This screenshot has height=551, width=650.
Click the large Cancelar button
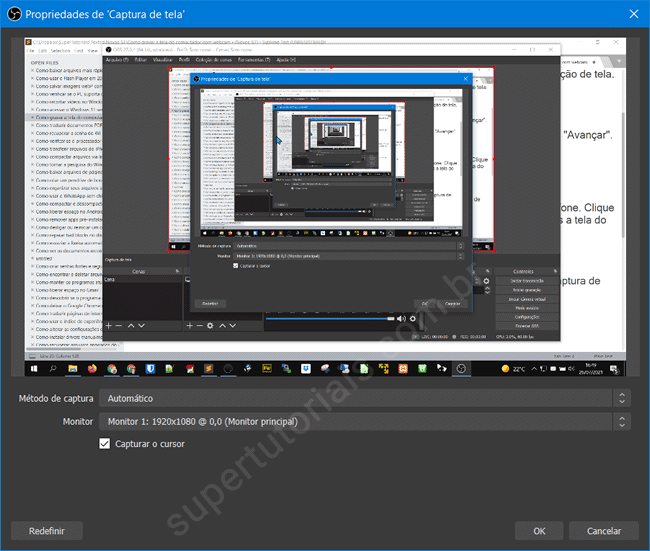(603, 531)
